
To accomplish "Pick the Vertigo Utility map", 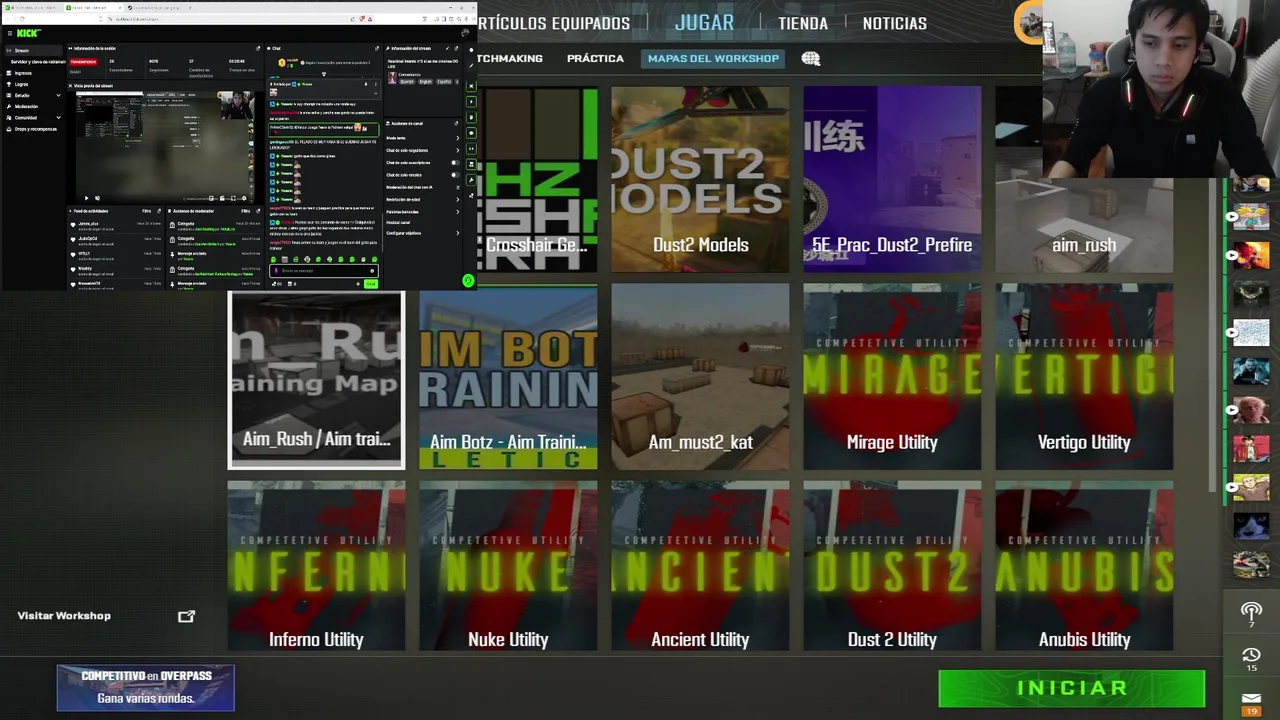I will pyautogui.click(x=1084, y=377).
